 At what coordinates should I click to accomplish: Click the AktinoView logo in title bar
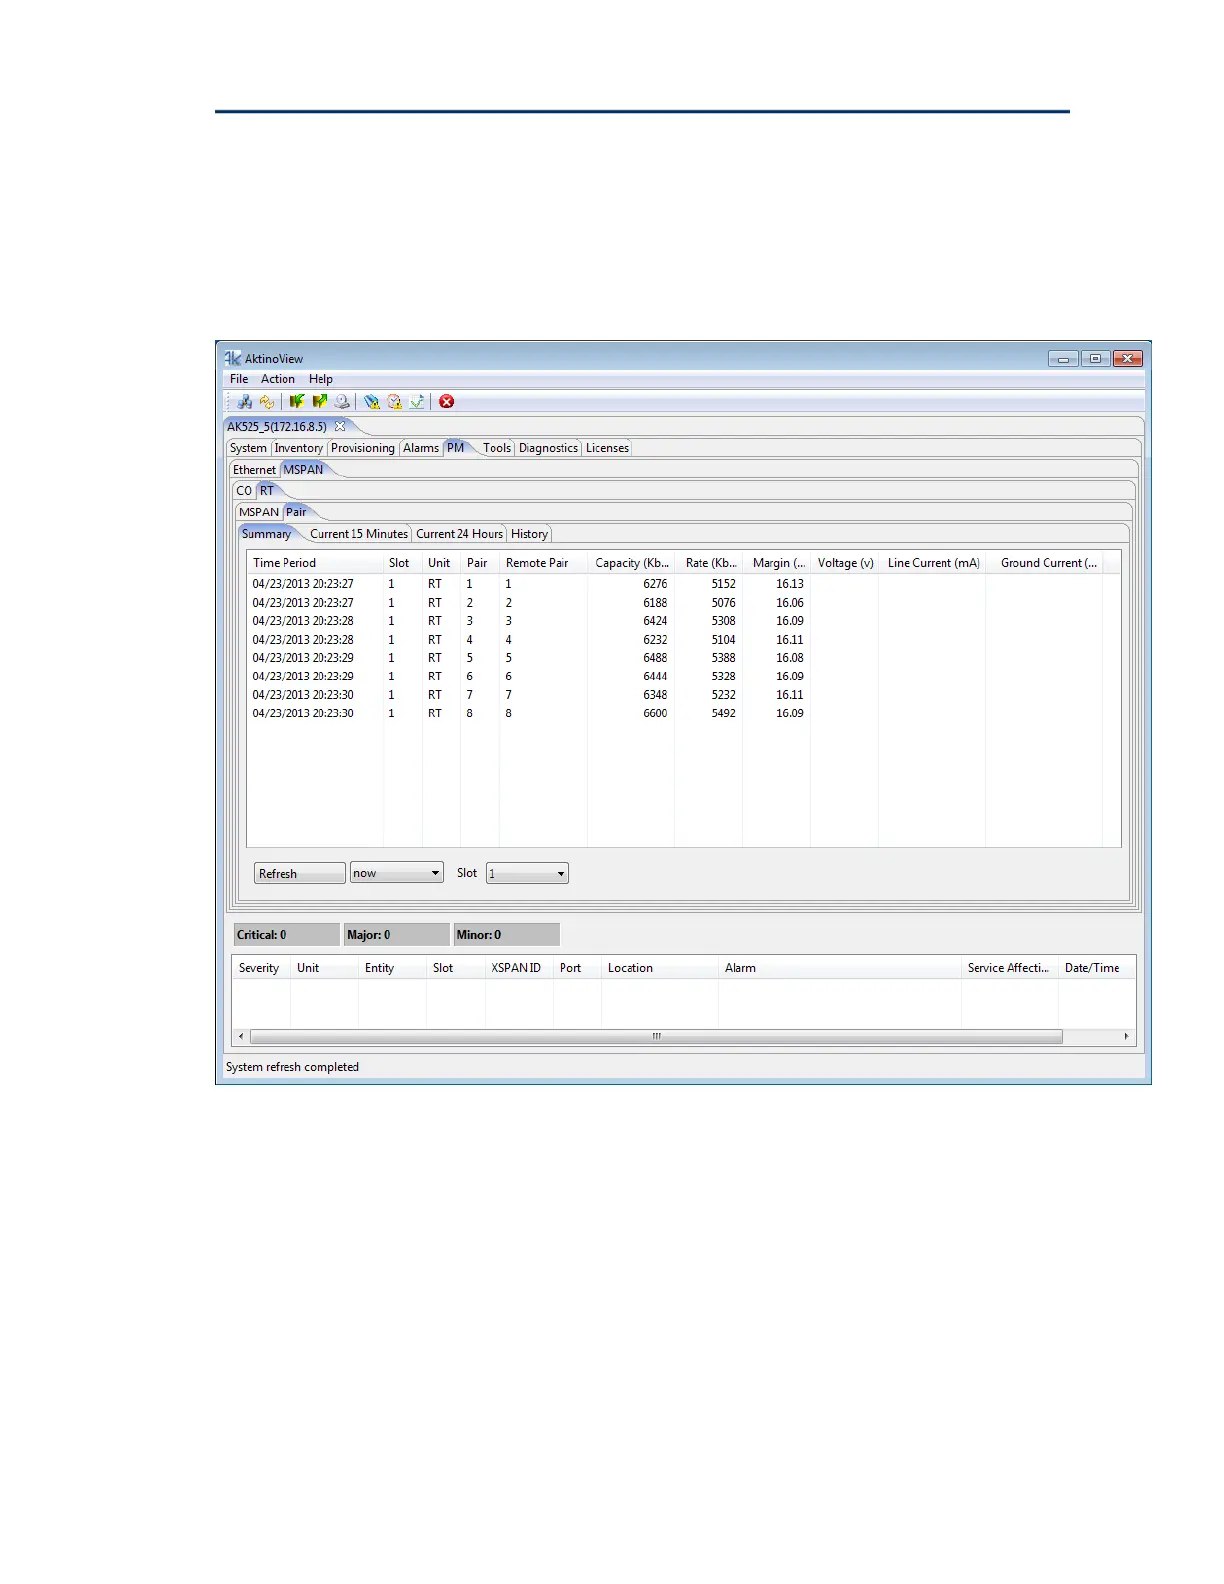point(233,358)
